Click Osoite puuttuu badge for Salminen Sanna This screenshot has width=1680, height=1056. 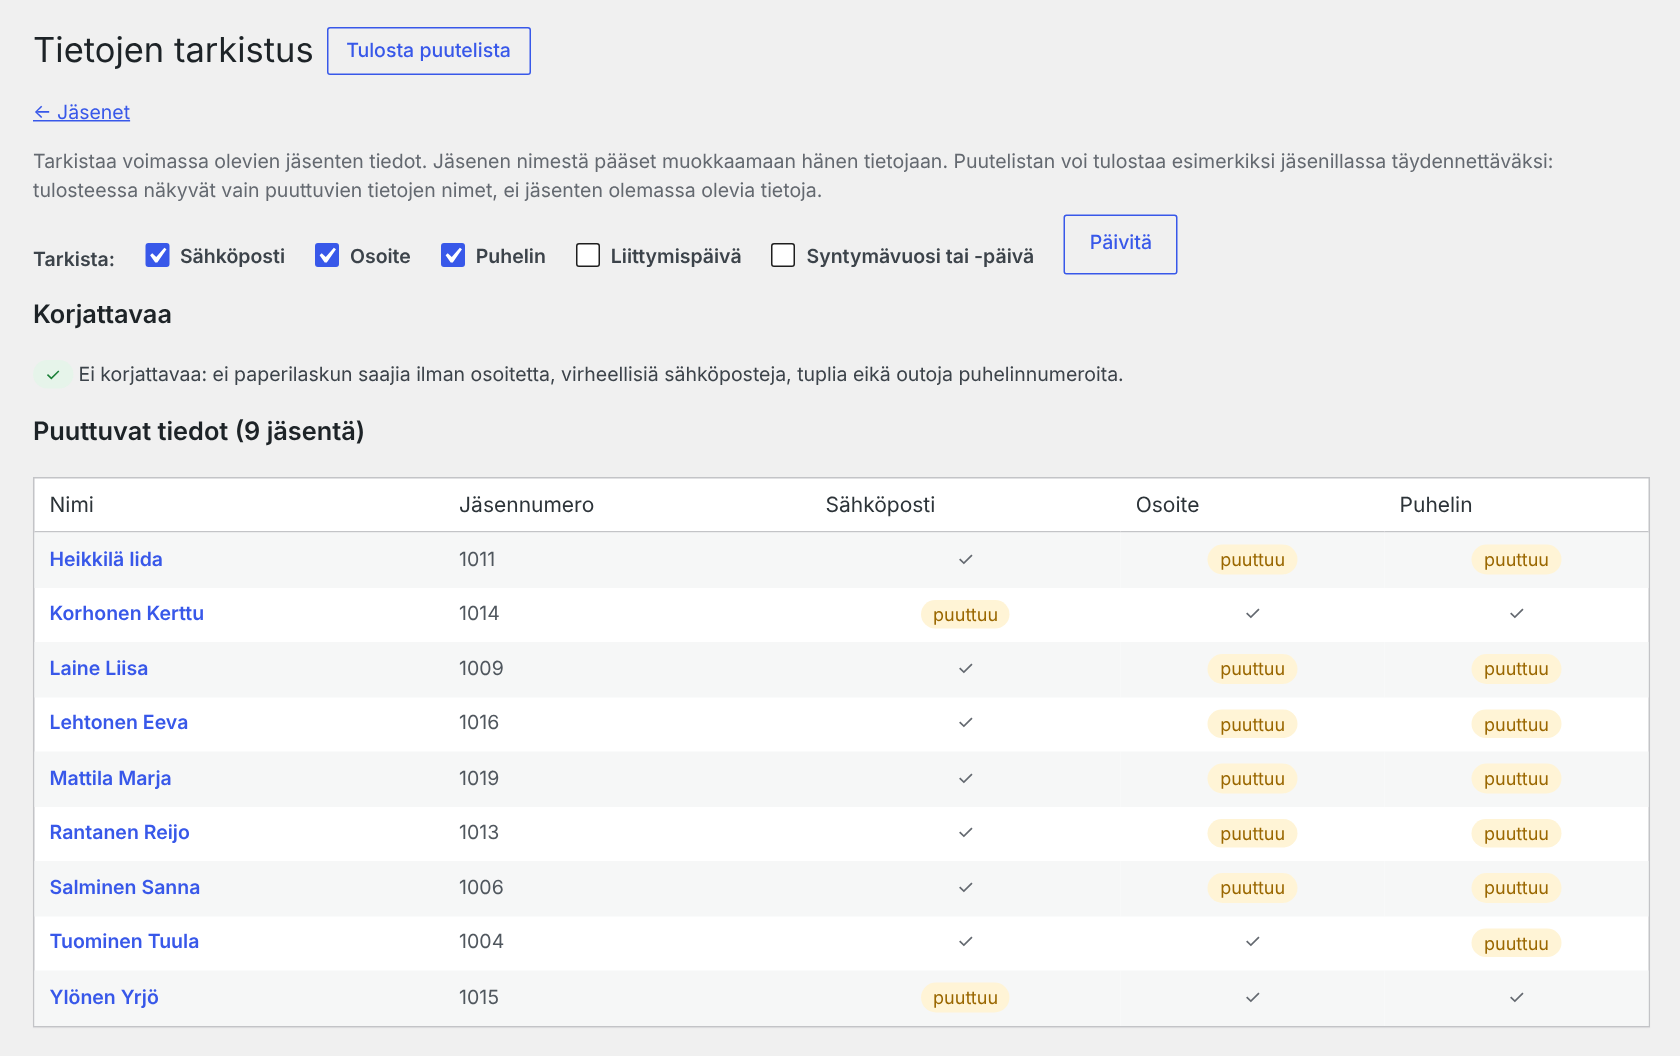[1252, 888]
